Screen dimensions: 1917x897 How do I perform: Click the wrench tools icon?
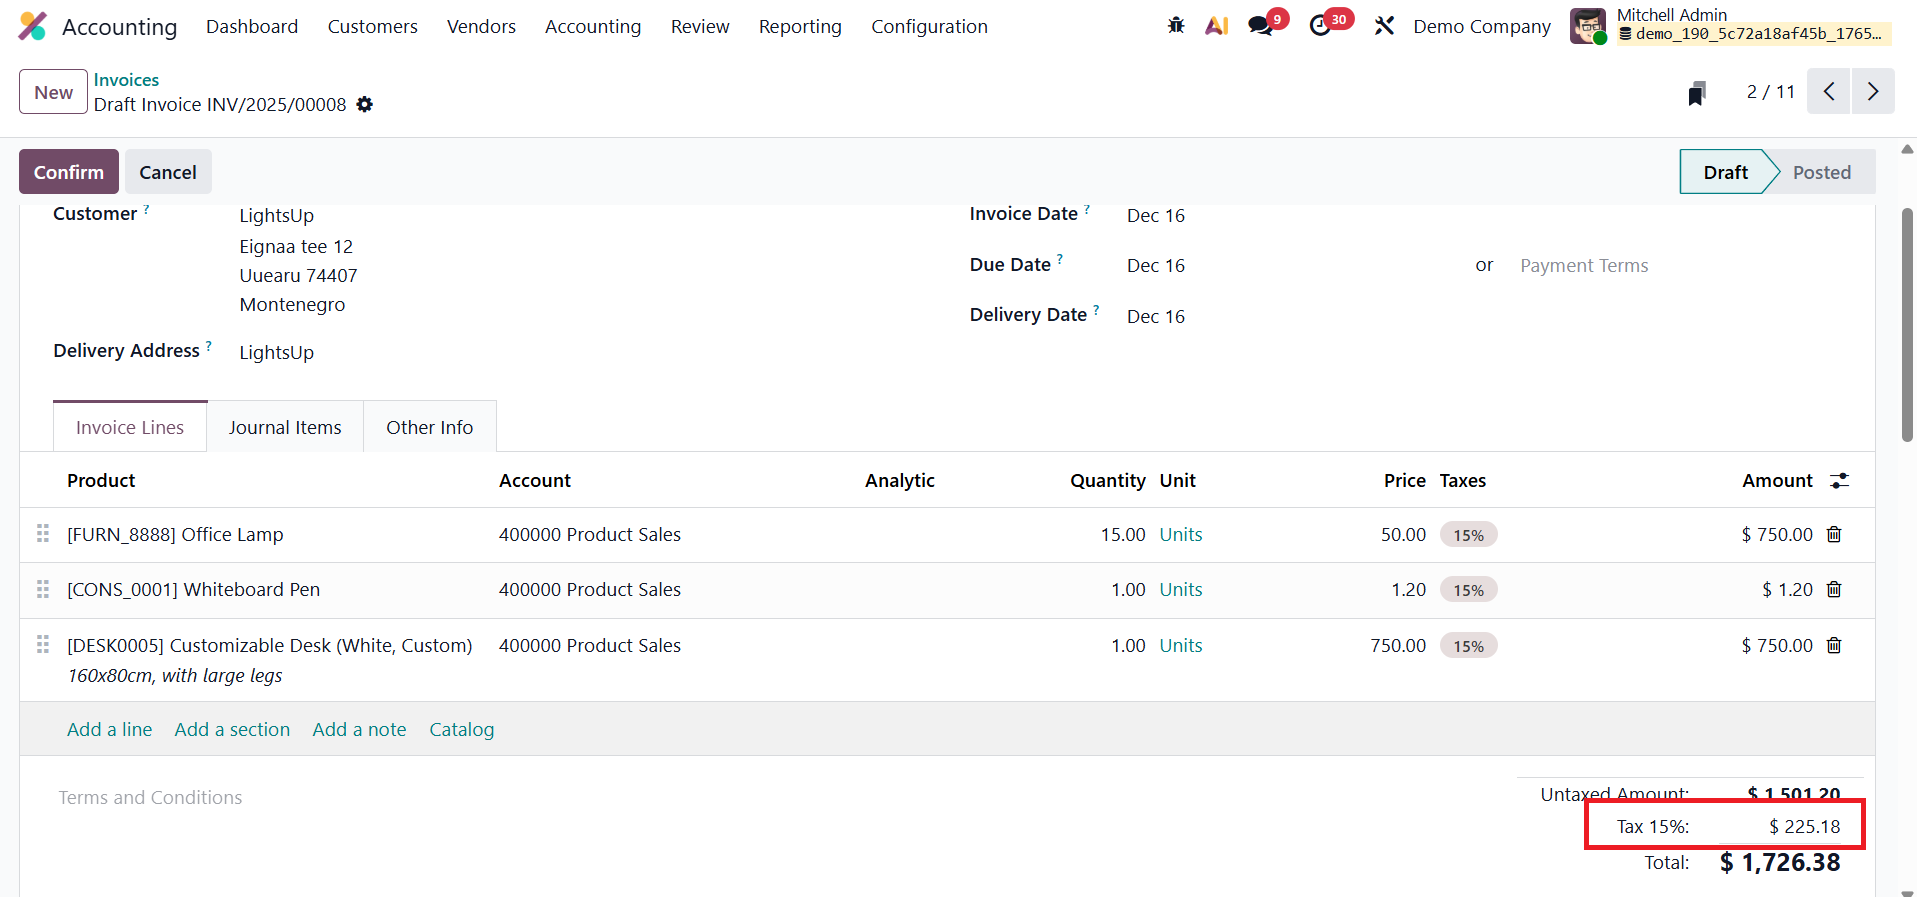coord(1384,26)
